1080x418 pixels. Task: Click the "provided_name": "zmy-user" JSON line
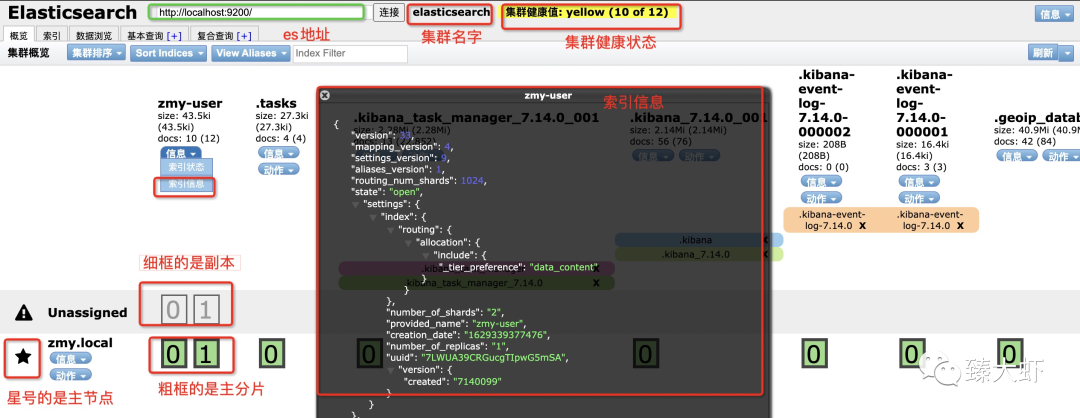[x=458, y=322]
